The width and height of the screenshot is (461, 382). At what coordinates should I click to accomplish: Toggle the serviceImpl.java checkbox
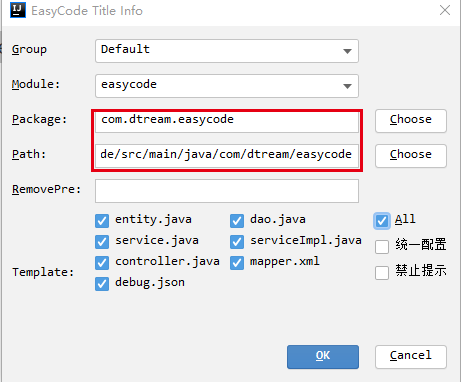(237, 242)
